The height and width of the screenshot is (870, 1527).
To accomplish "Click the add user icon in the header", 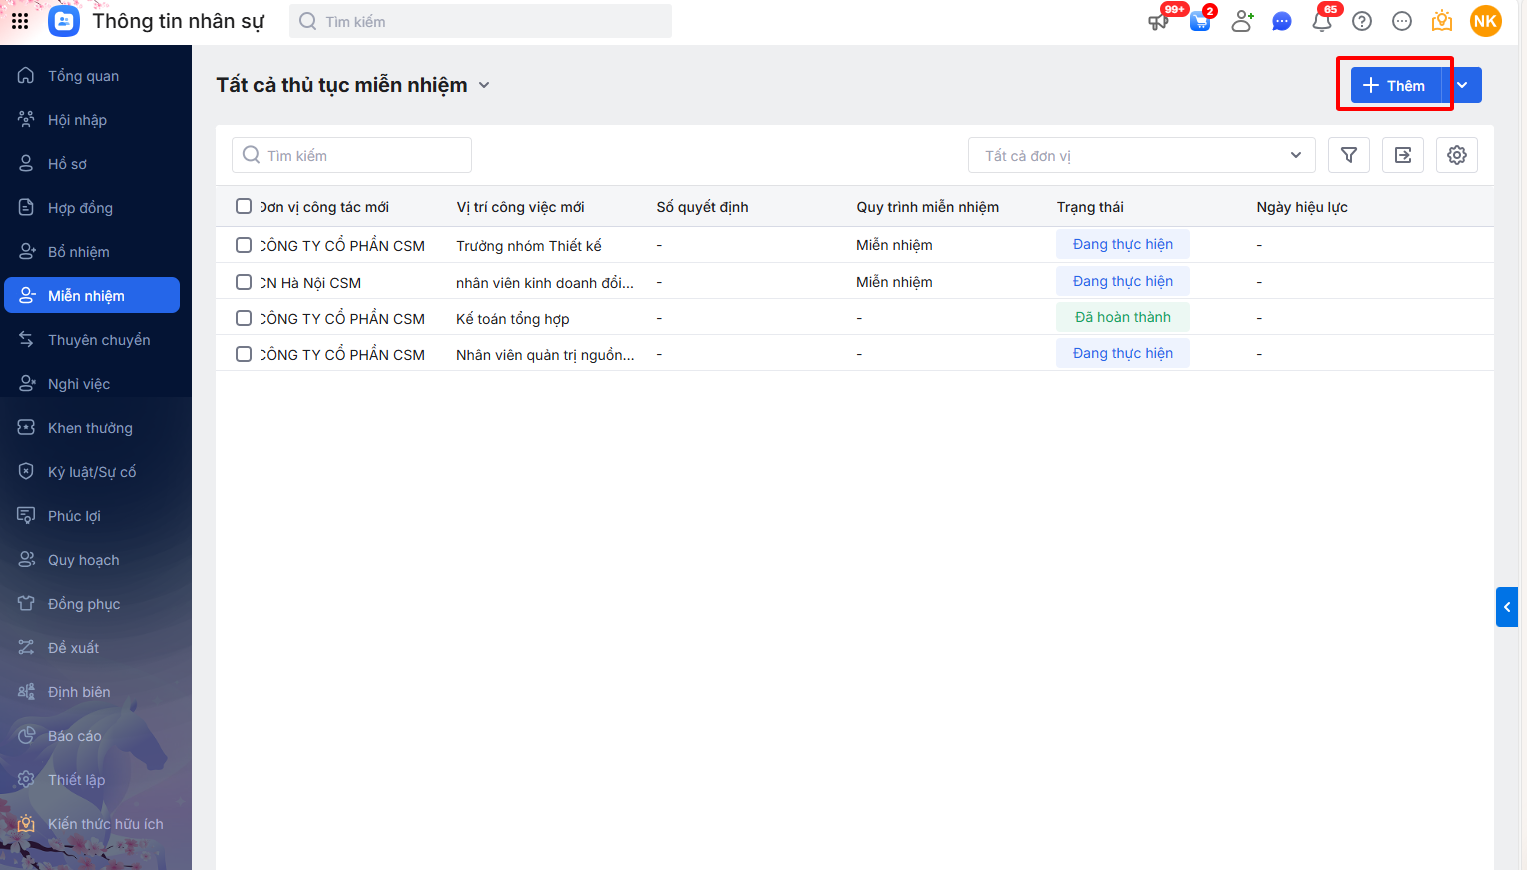I will [x=1242, y=21].
